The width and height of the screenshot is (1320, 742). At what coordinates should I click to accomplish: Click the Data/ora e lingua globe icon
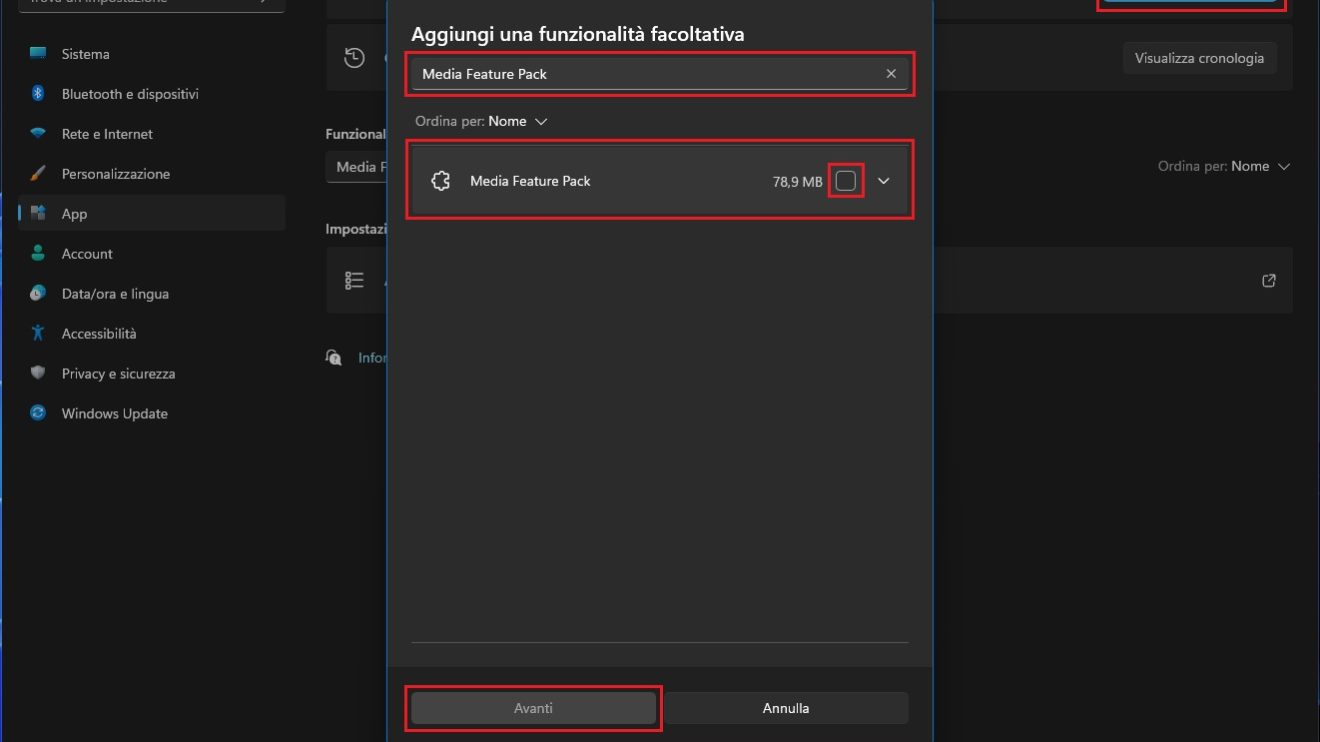click(38, 294)
